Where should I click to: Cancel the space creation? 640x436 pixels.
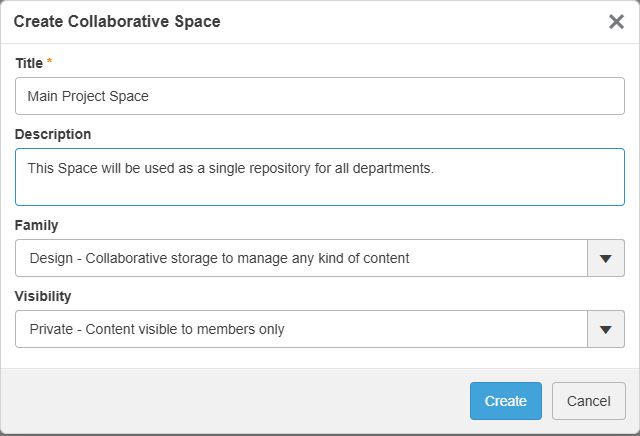(x=588, y=401)
